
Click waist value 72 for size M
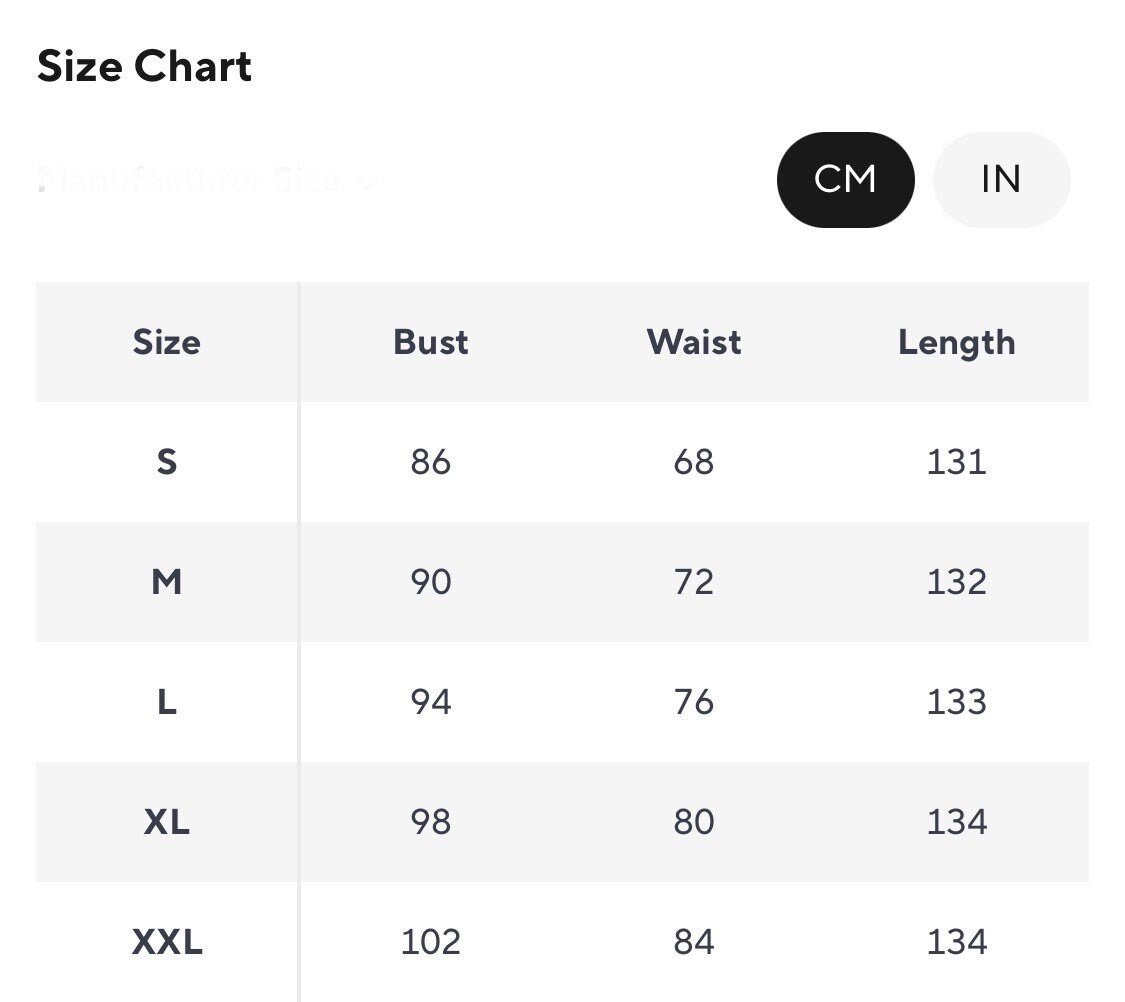(x=694, y=582)
